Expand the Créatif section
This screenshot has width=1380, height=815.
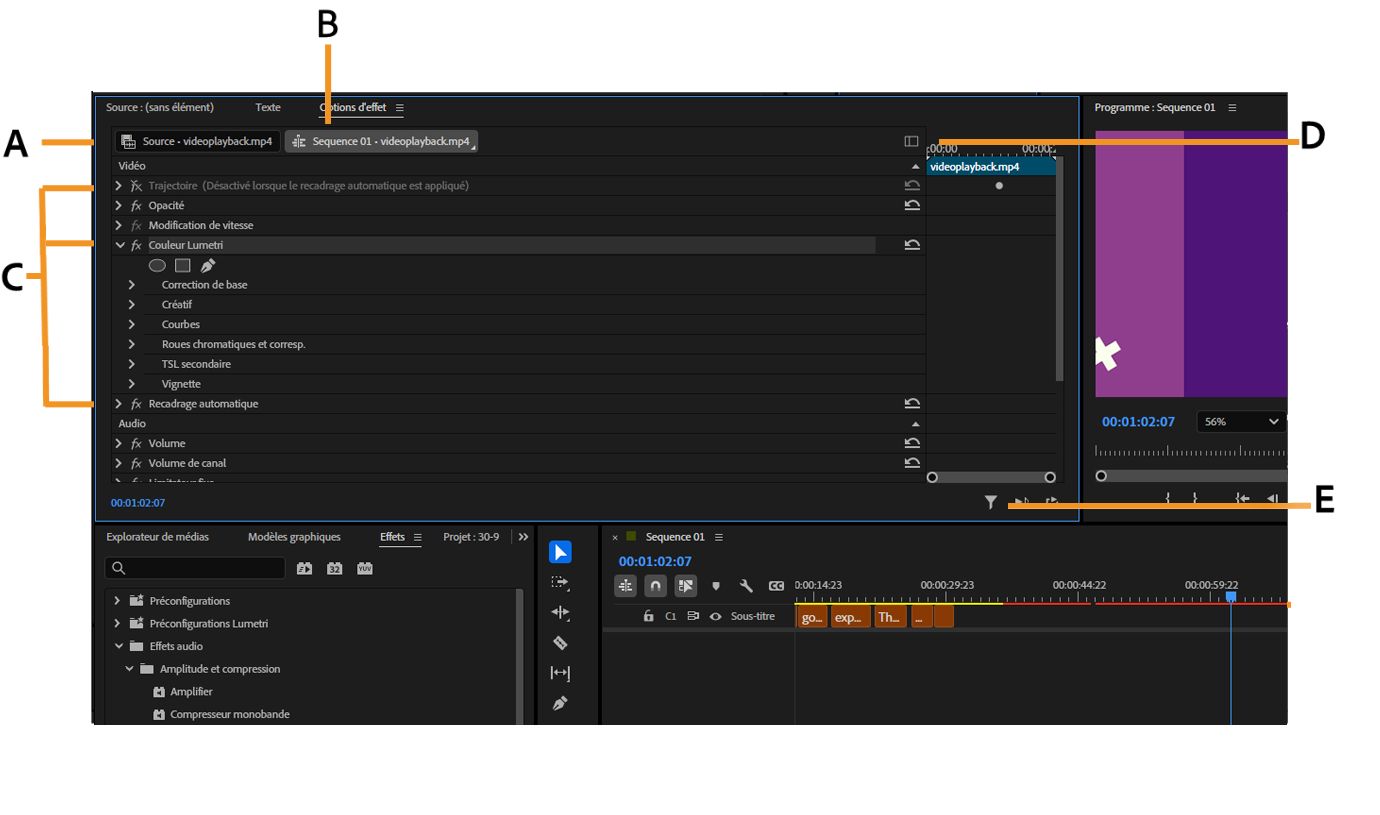(x=131, y=305)
